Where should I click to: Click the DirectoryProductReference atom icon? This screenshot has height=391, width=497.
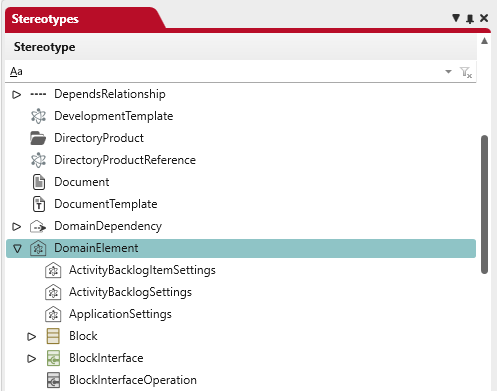pos(38,160)
